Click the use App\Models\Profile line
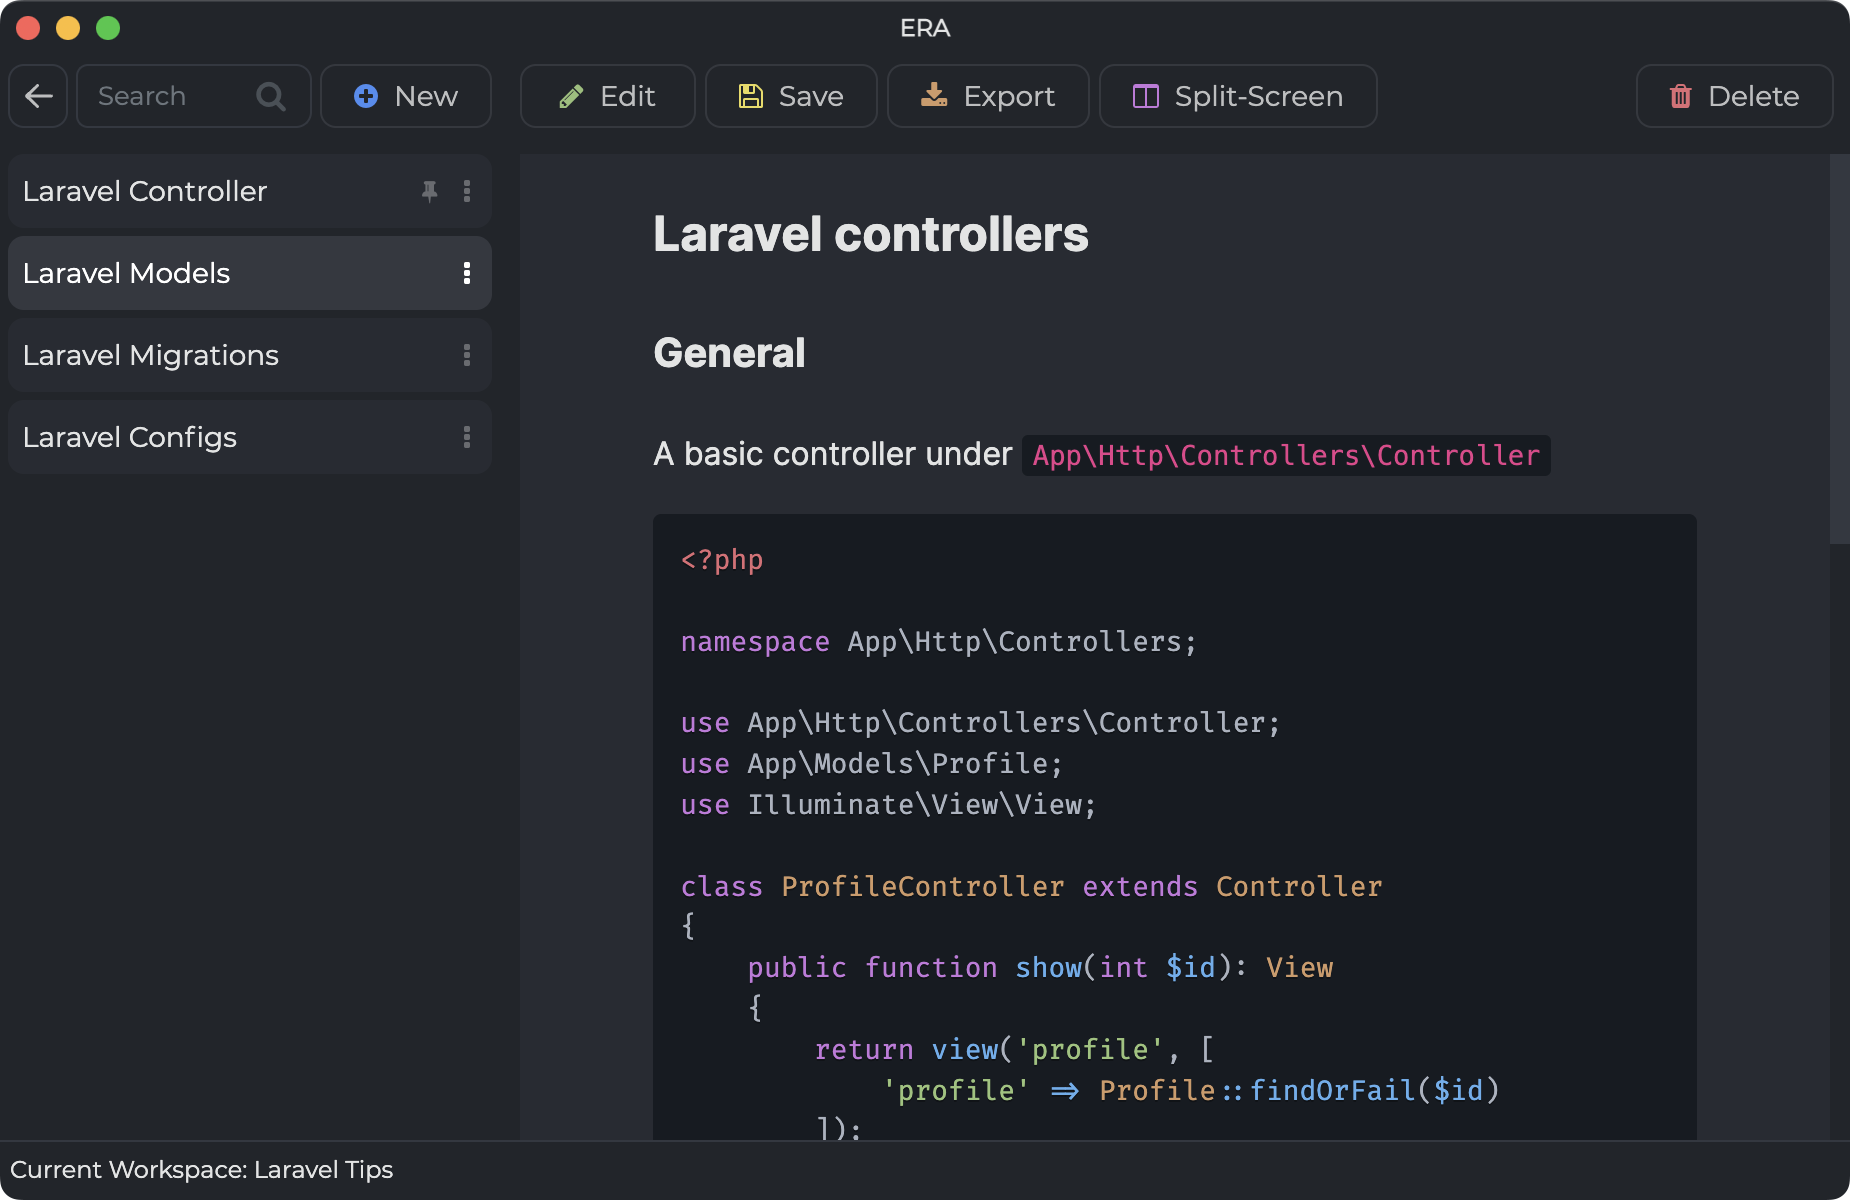The height and width of the screenshot is (1200, 1850). (871, 764)
